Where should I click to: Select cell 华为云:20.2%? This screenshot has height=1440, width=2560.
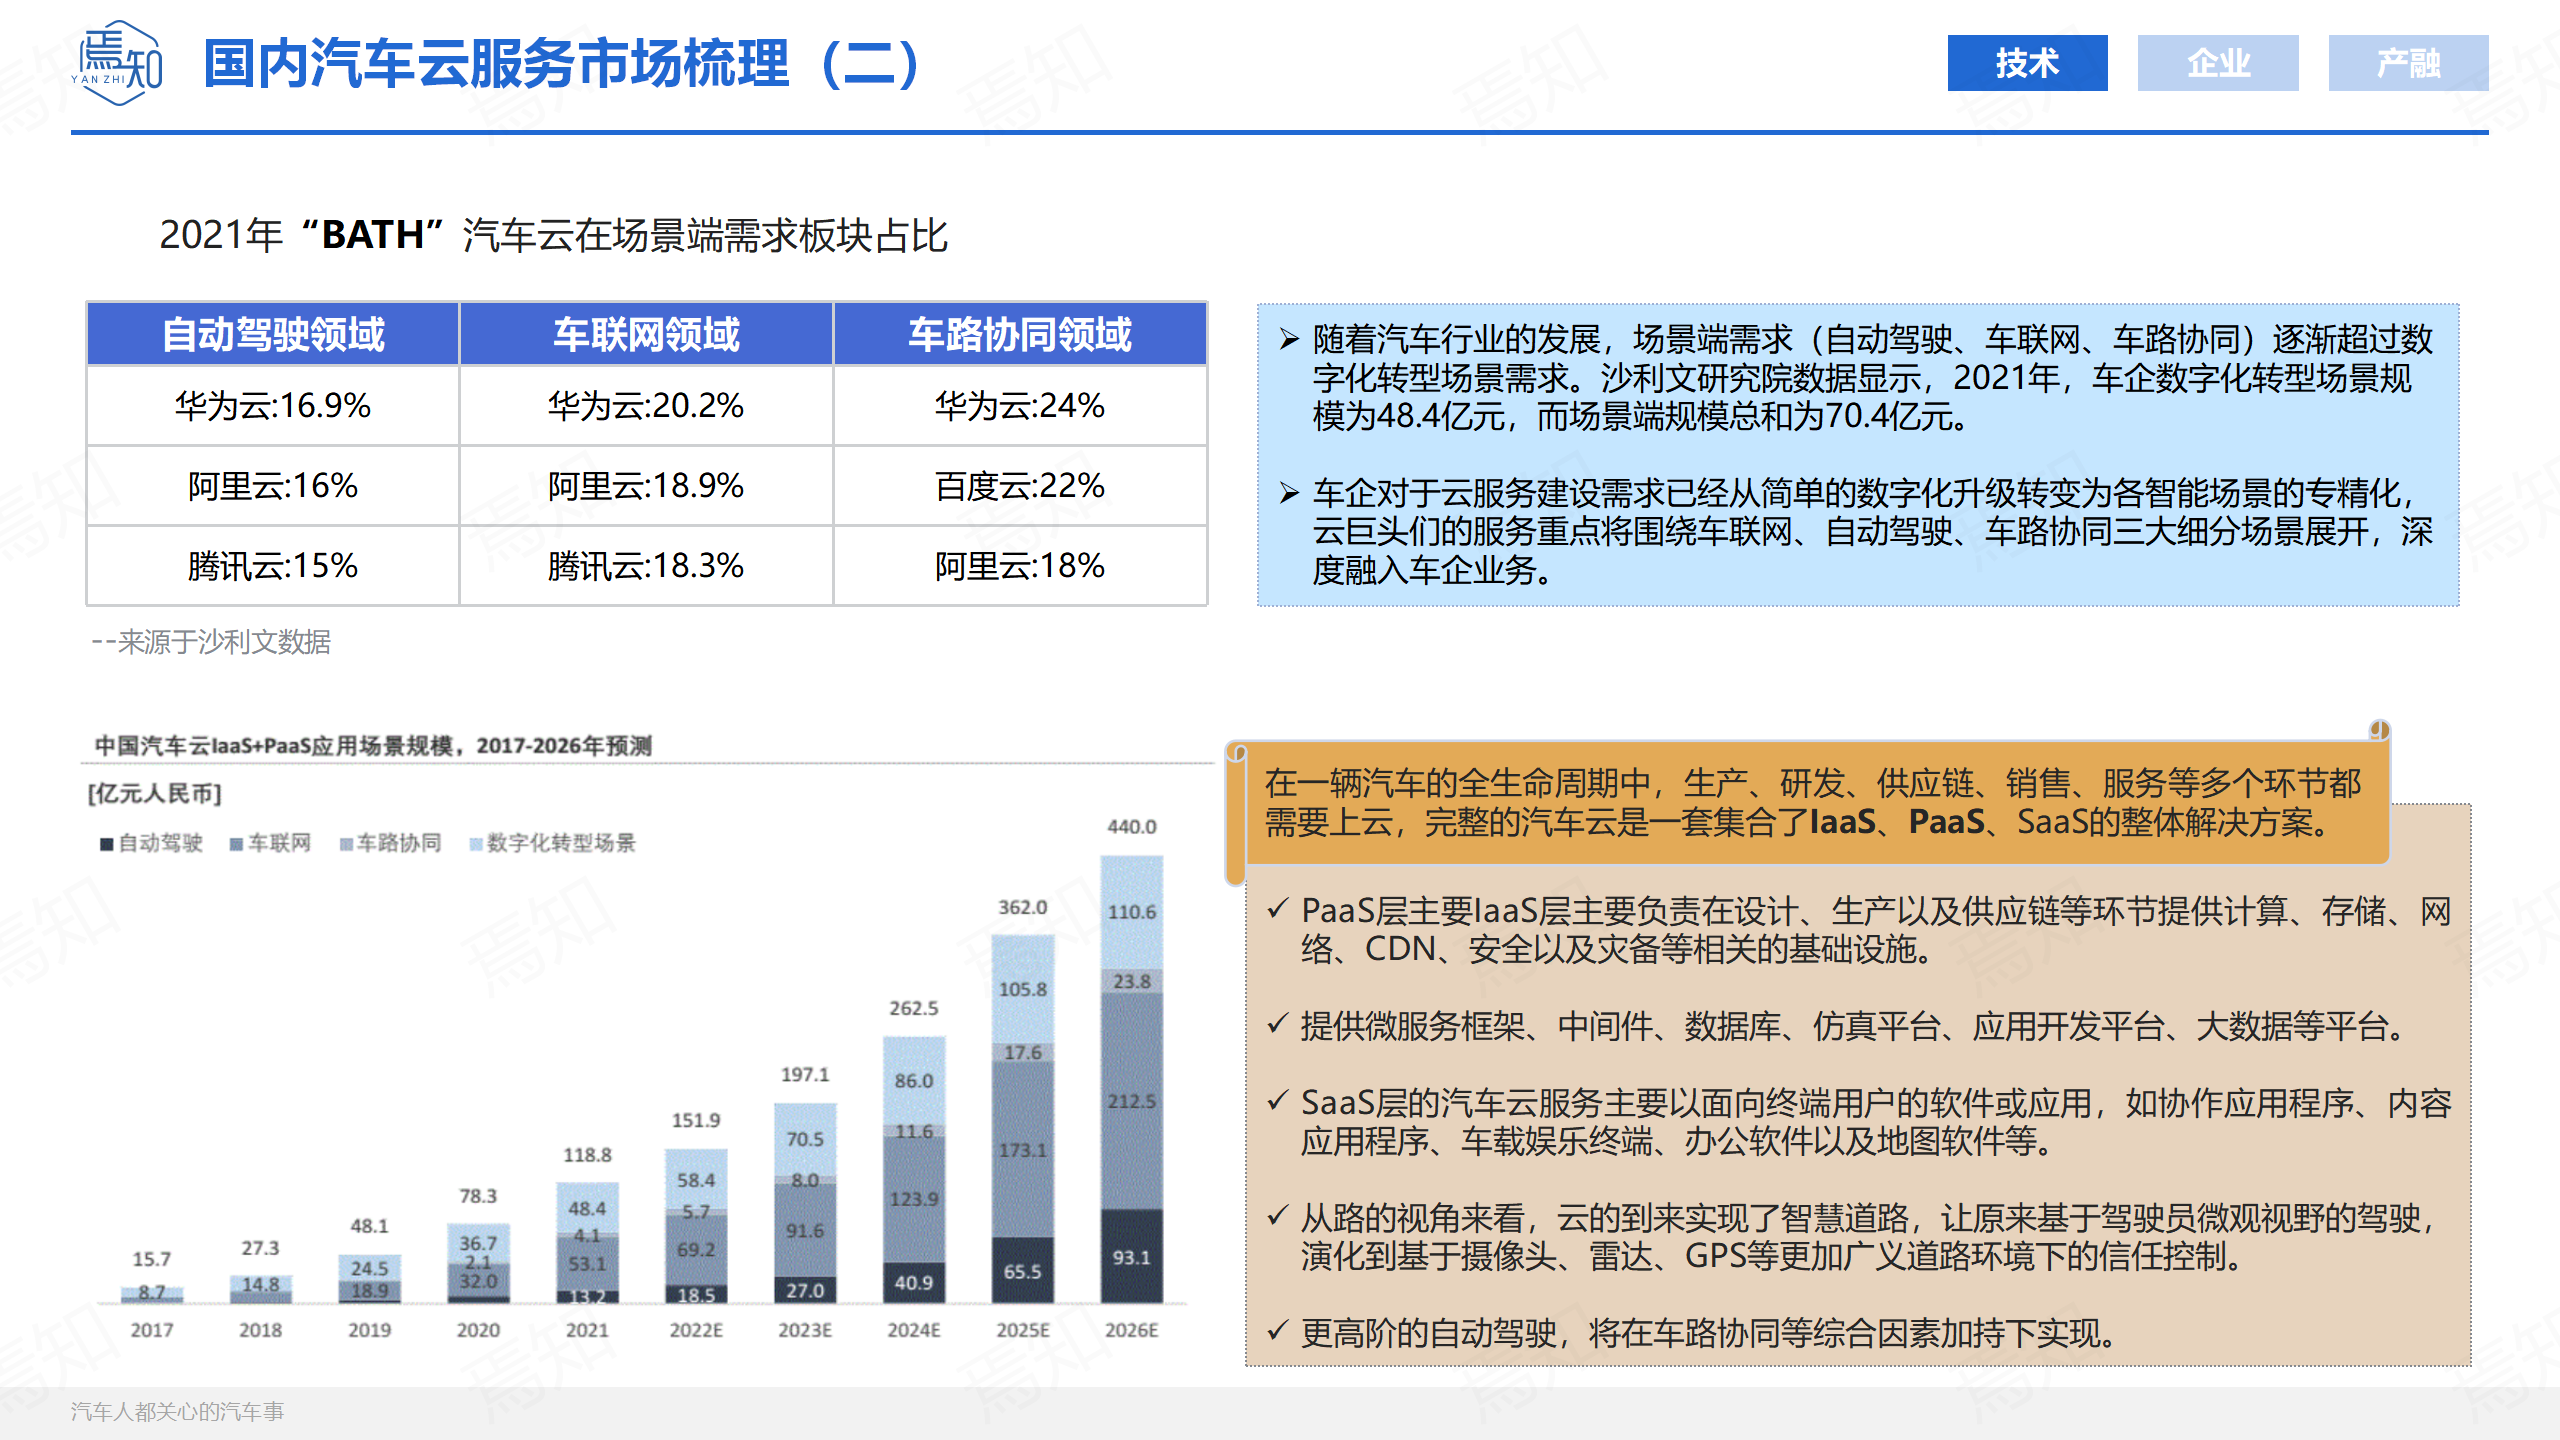(x=646, y=405)
